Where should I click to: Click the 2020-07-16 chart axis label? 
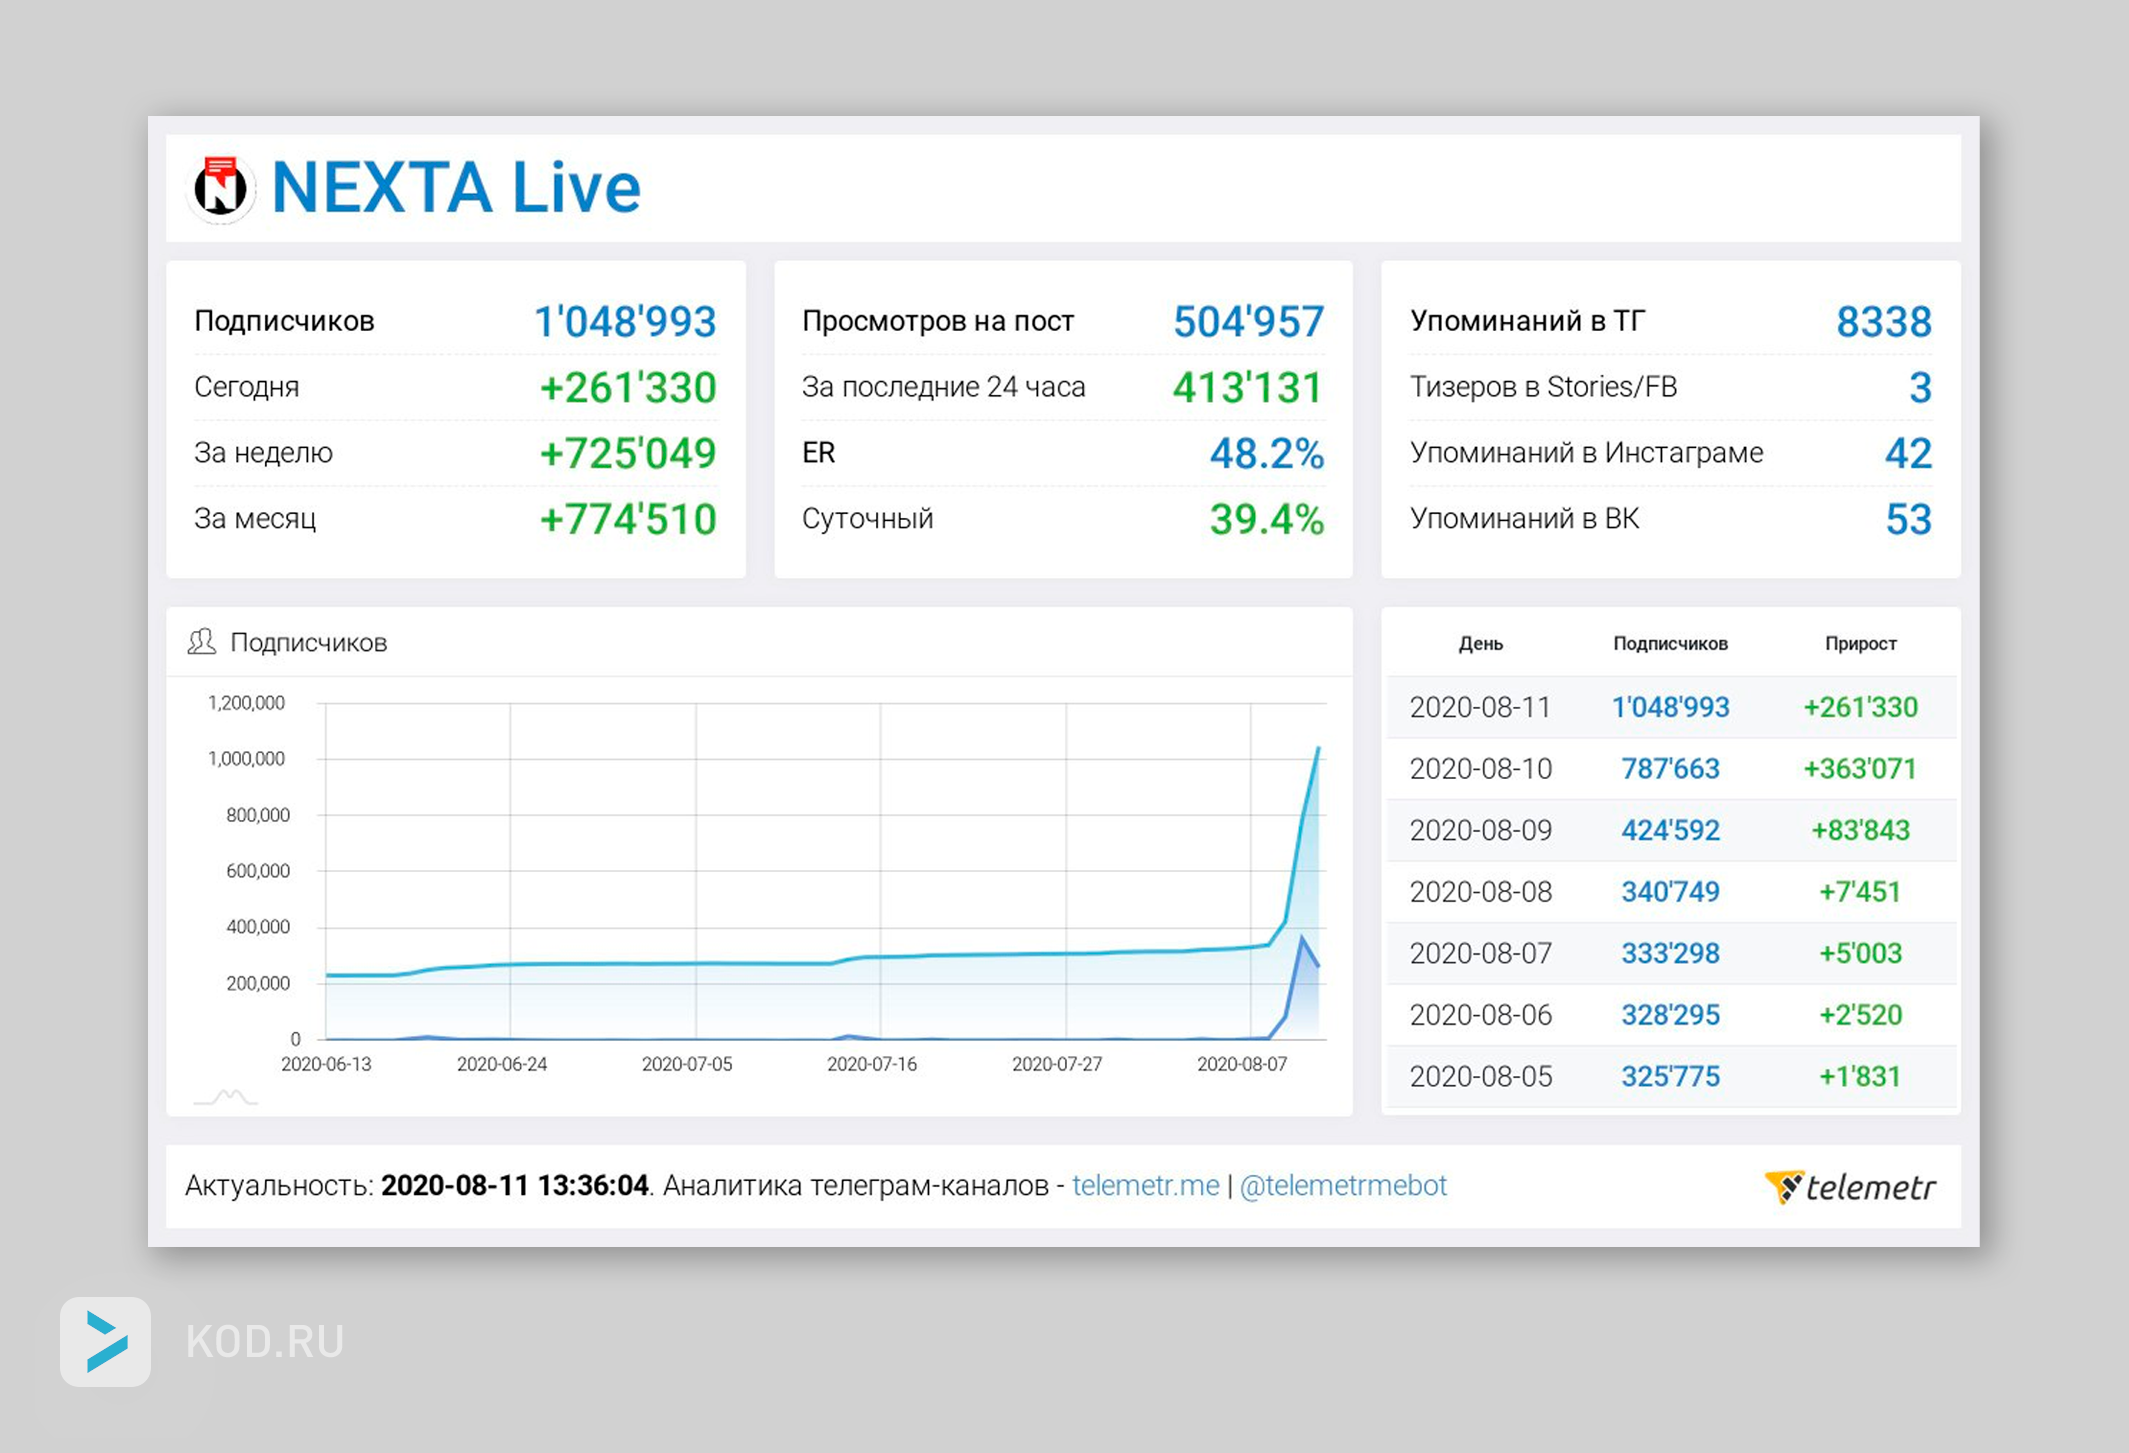(x=872, y=1064)
